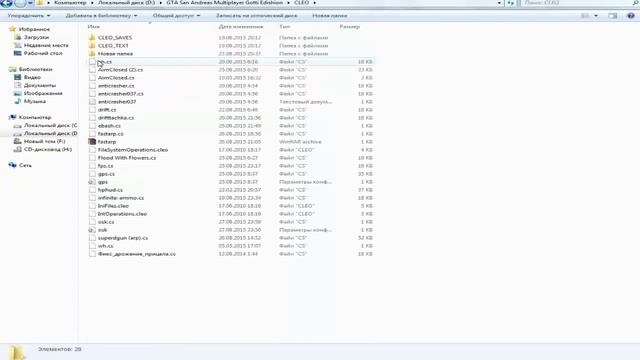Click the AimClosed.cs file icon
The height and width of the screenshot is (360, 640).
tap(92, 78)
